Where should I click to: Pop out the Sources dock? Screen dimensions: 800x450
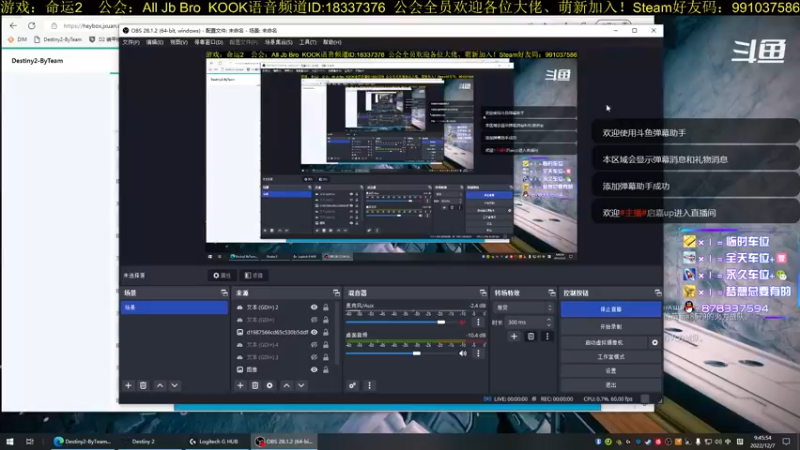tap(336, 293)
